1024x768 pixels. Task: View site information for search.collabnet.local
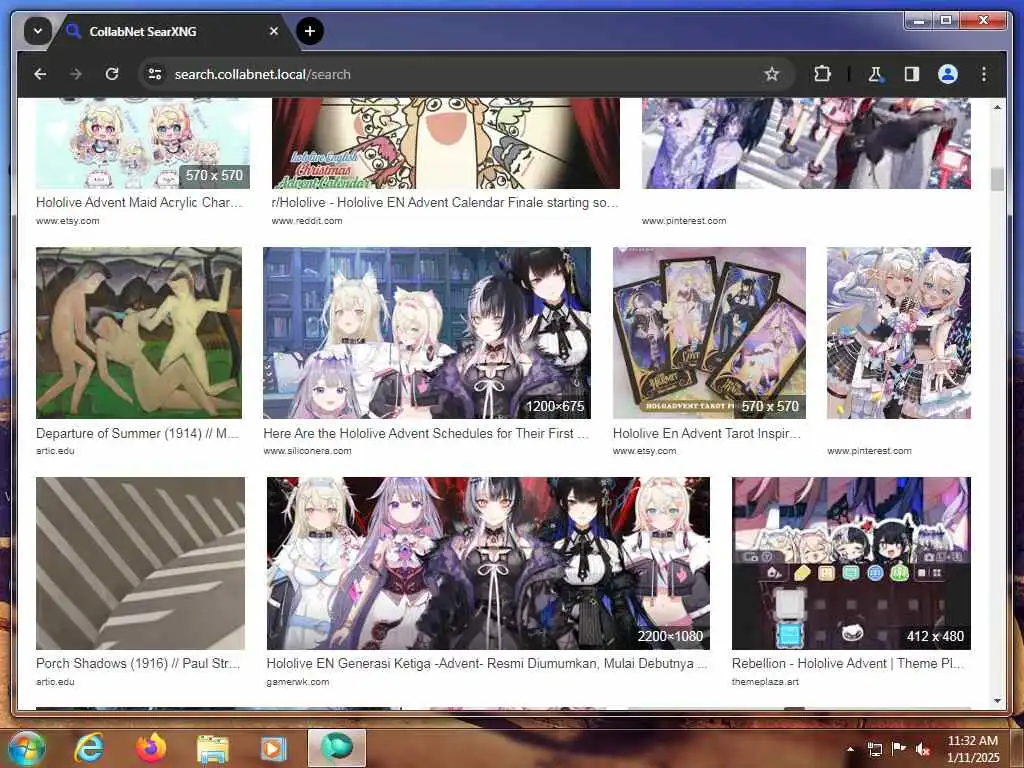coord(155,74)
